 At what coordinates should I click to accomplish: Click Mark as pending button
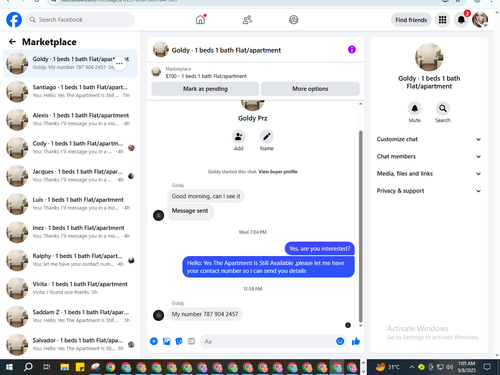(x=205, y=89)
